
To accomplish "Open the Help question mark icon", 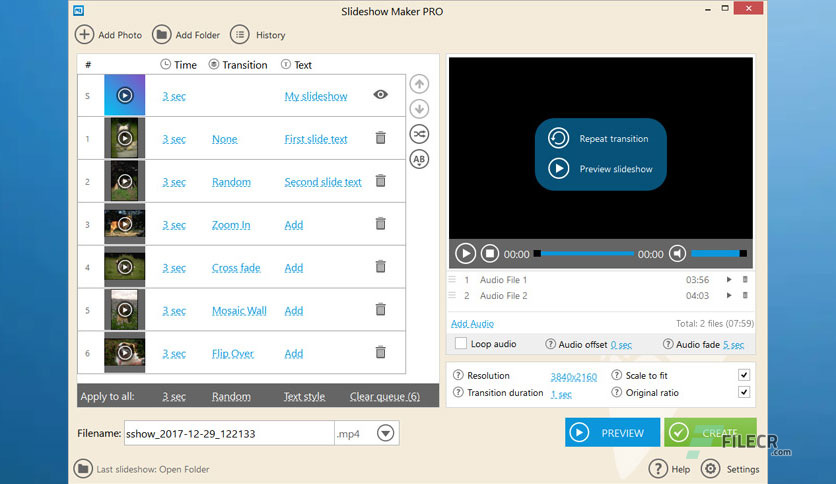I will tap(658, 469).
